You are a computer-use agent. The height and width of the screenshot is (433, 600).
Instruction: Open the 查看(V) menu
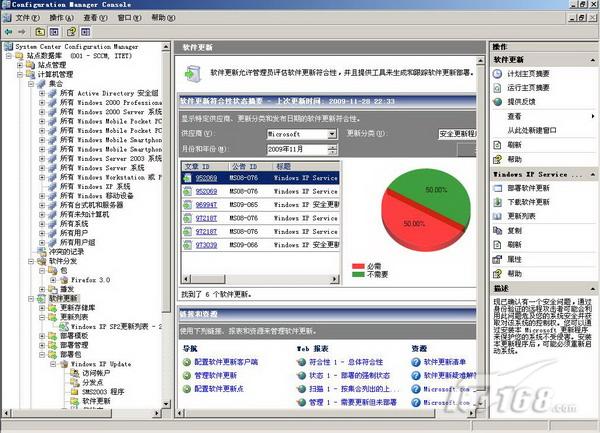click(95, 18)
